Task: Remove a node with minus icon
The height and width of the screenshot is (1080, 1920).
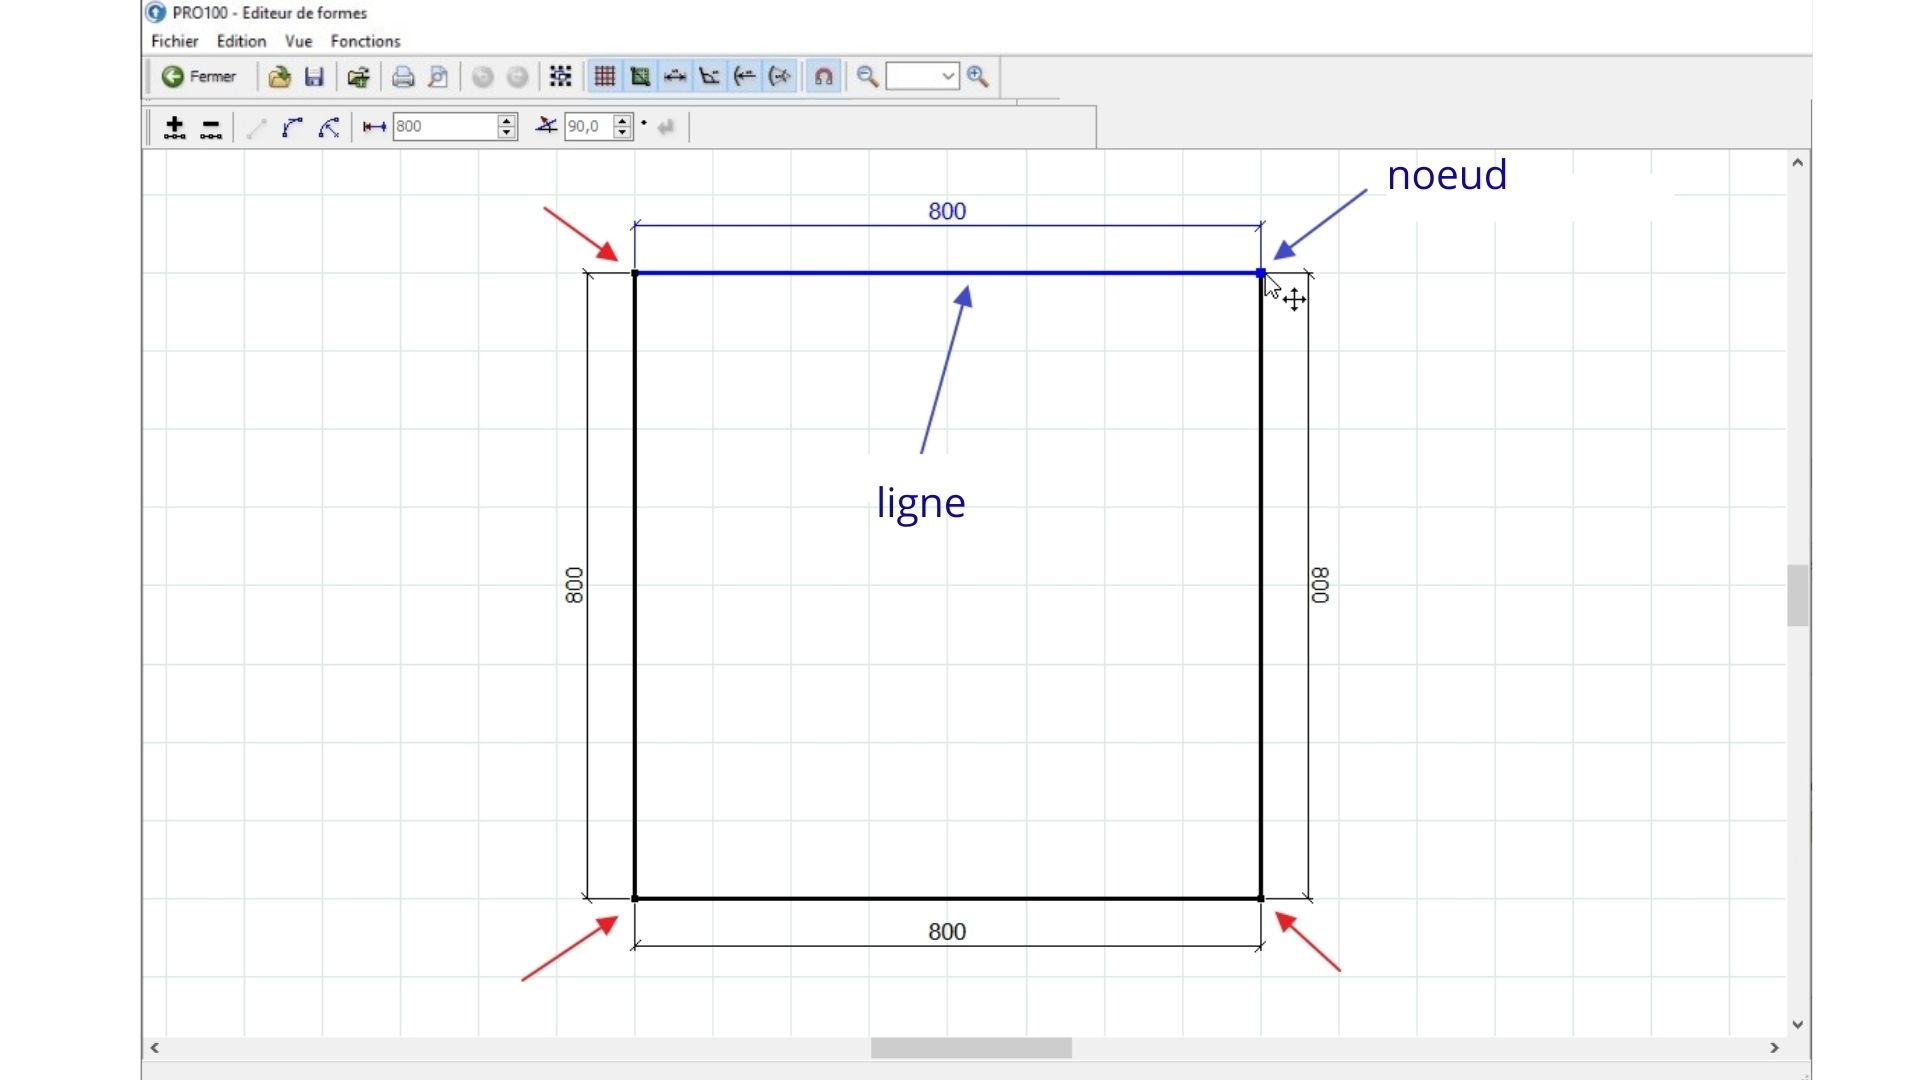Action: coord(211,127)
